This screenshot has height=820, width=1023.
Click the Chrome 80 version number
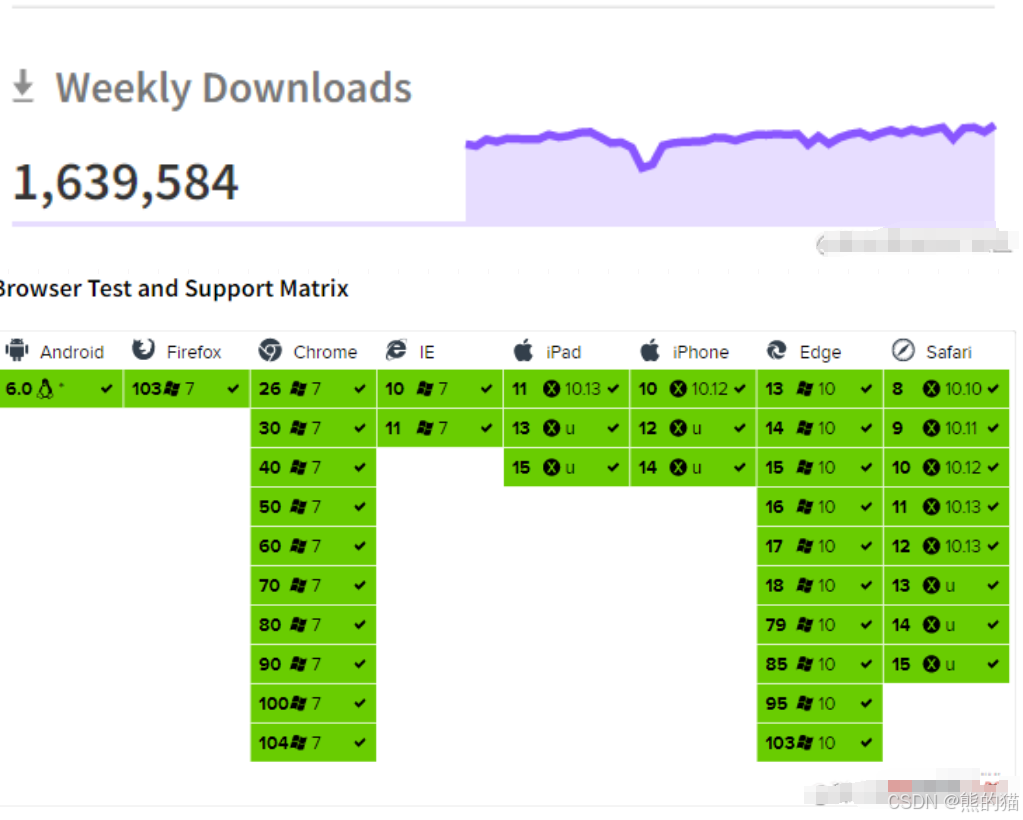[x=270, y=625]
